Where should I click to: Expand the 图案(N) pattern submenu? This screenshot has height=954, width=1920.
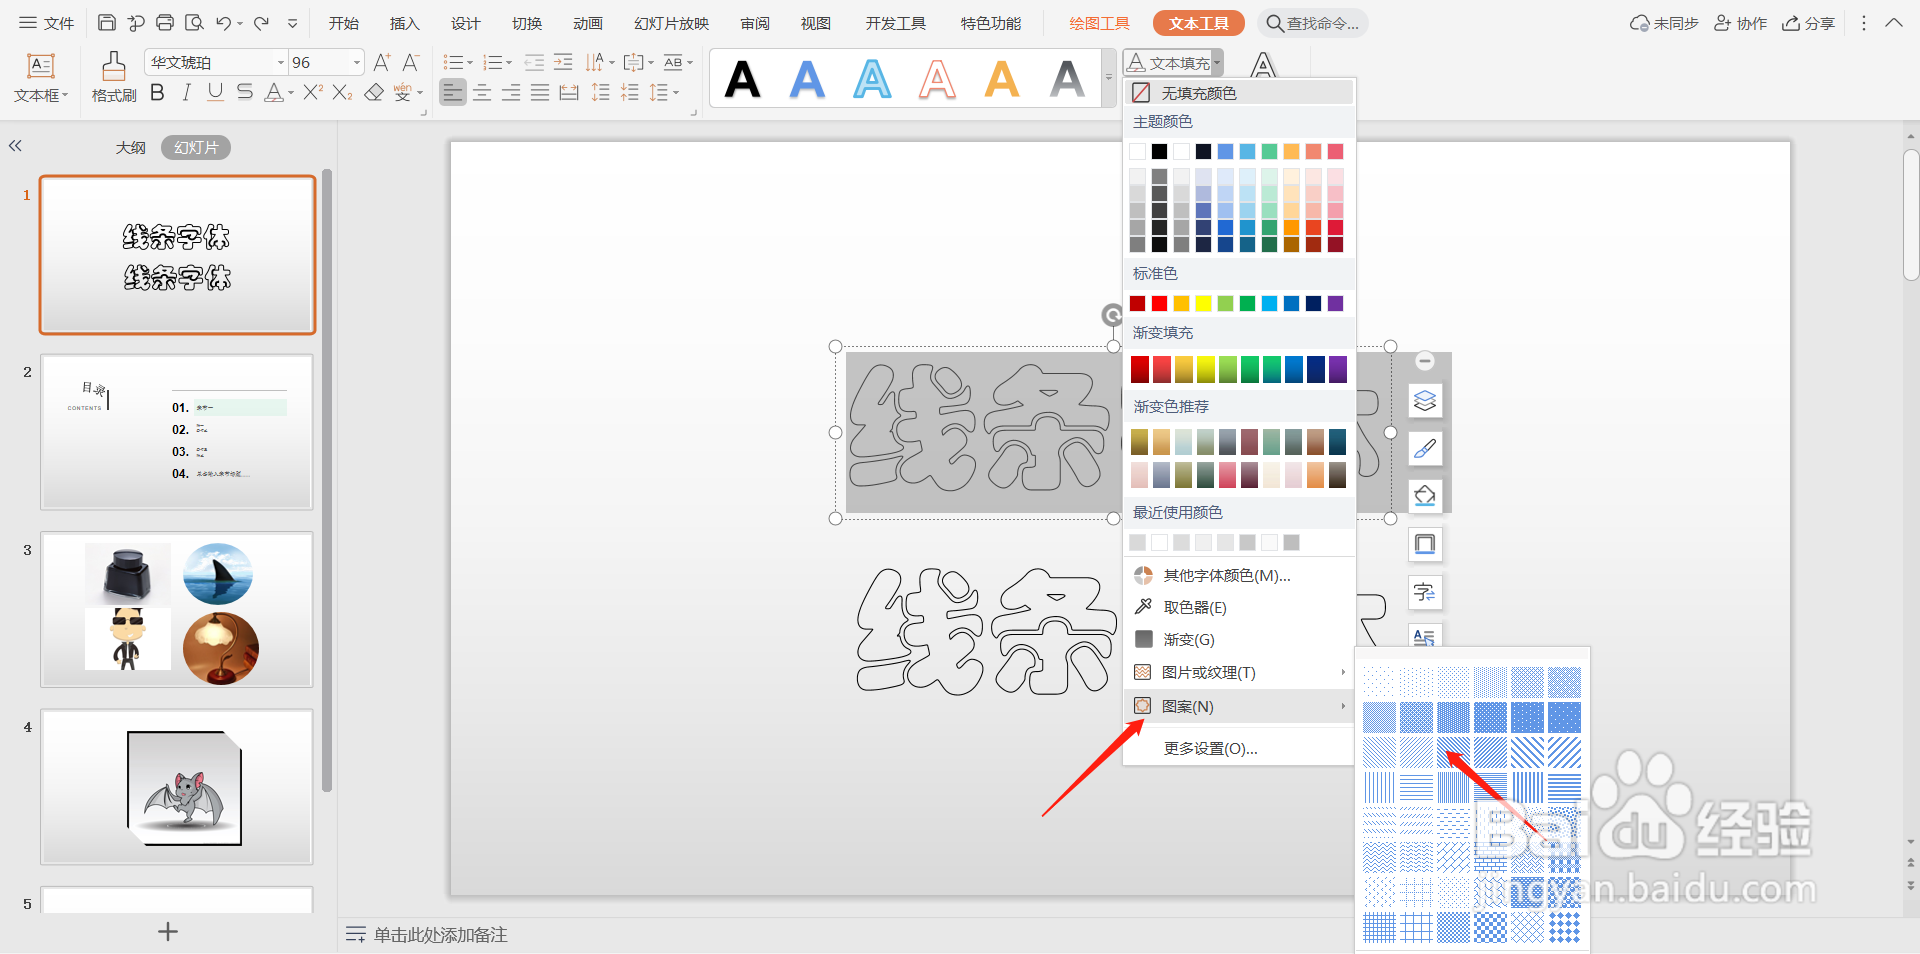tap(1239, 706)
